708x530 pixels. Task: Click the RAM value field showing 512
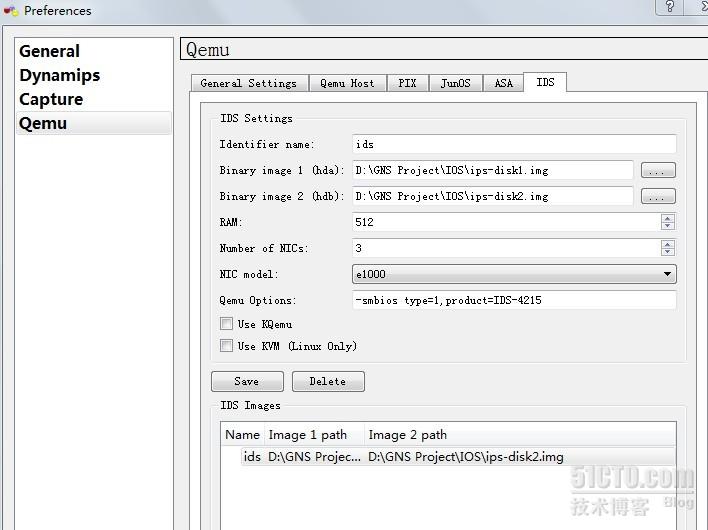pos(506,222)
